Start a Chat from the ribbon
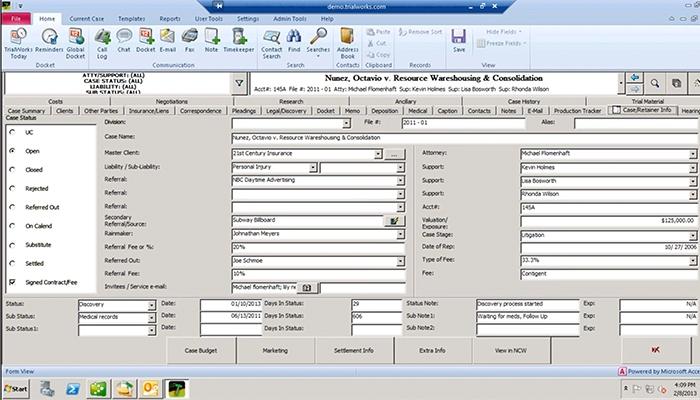The width and height of the screenshot is (700, 400). click(124, 41)
